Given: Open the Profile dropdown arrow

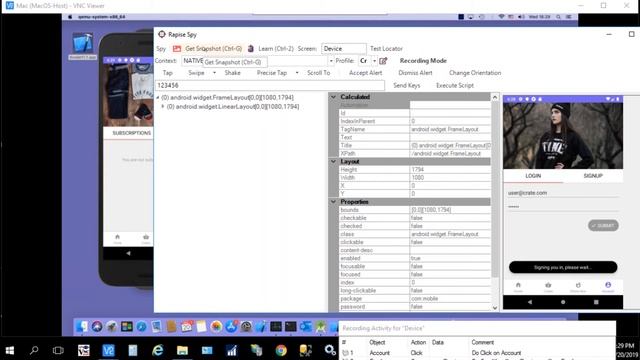Looking at the screenshot, I should point(374,61).
